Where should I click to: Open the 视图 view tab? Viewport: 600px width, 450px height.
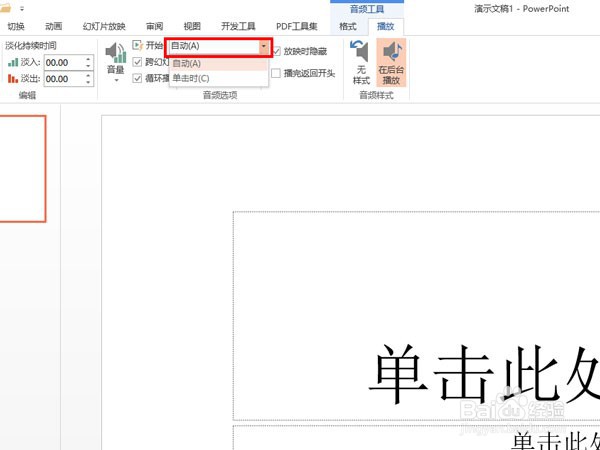(x=192, y=26)
